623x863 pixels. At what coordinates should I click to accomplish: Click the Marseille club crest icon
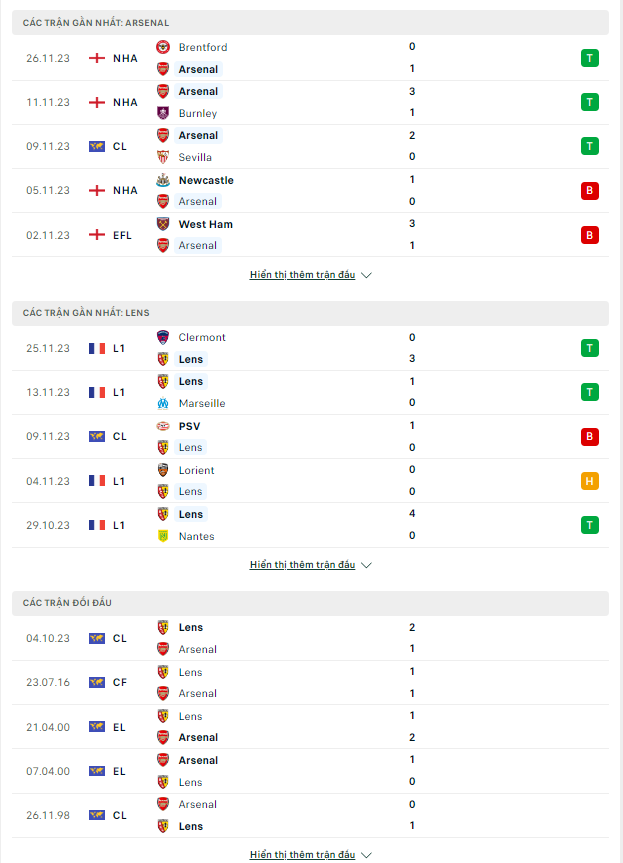(163, 403)
